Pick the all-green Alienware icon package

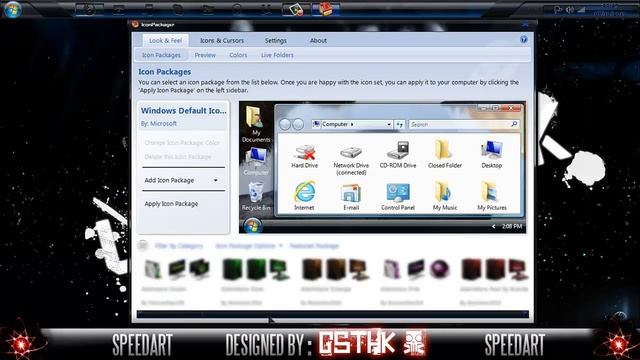coord(256,281)
